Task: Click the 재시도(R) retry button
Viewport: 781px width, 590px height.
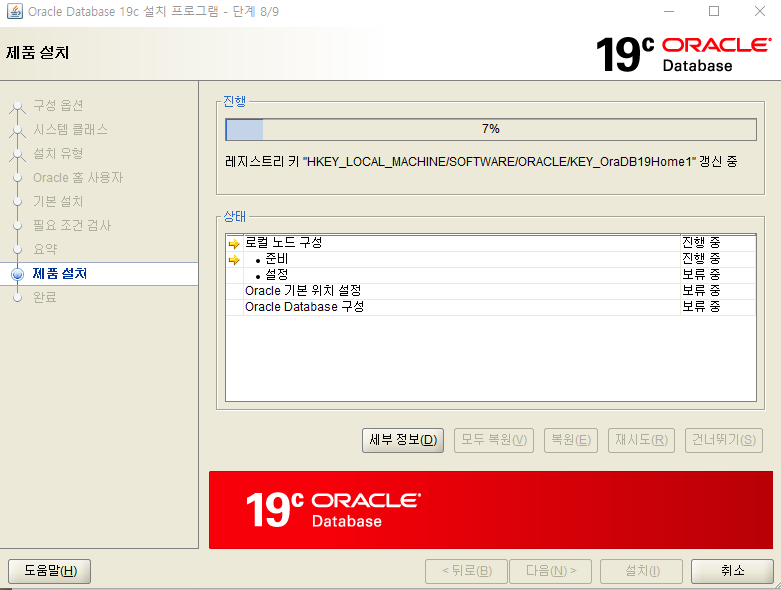Action: click(641, 440)
